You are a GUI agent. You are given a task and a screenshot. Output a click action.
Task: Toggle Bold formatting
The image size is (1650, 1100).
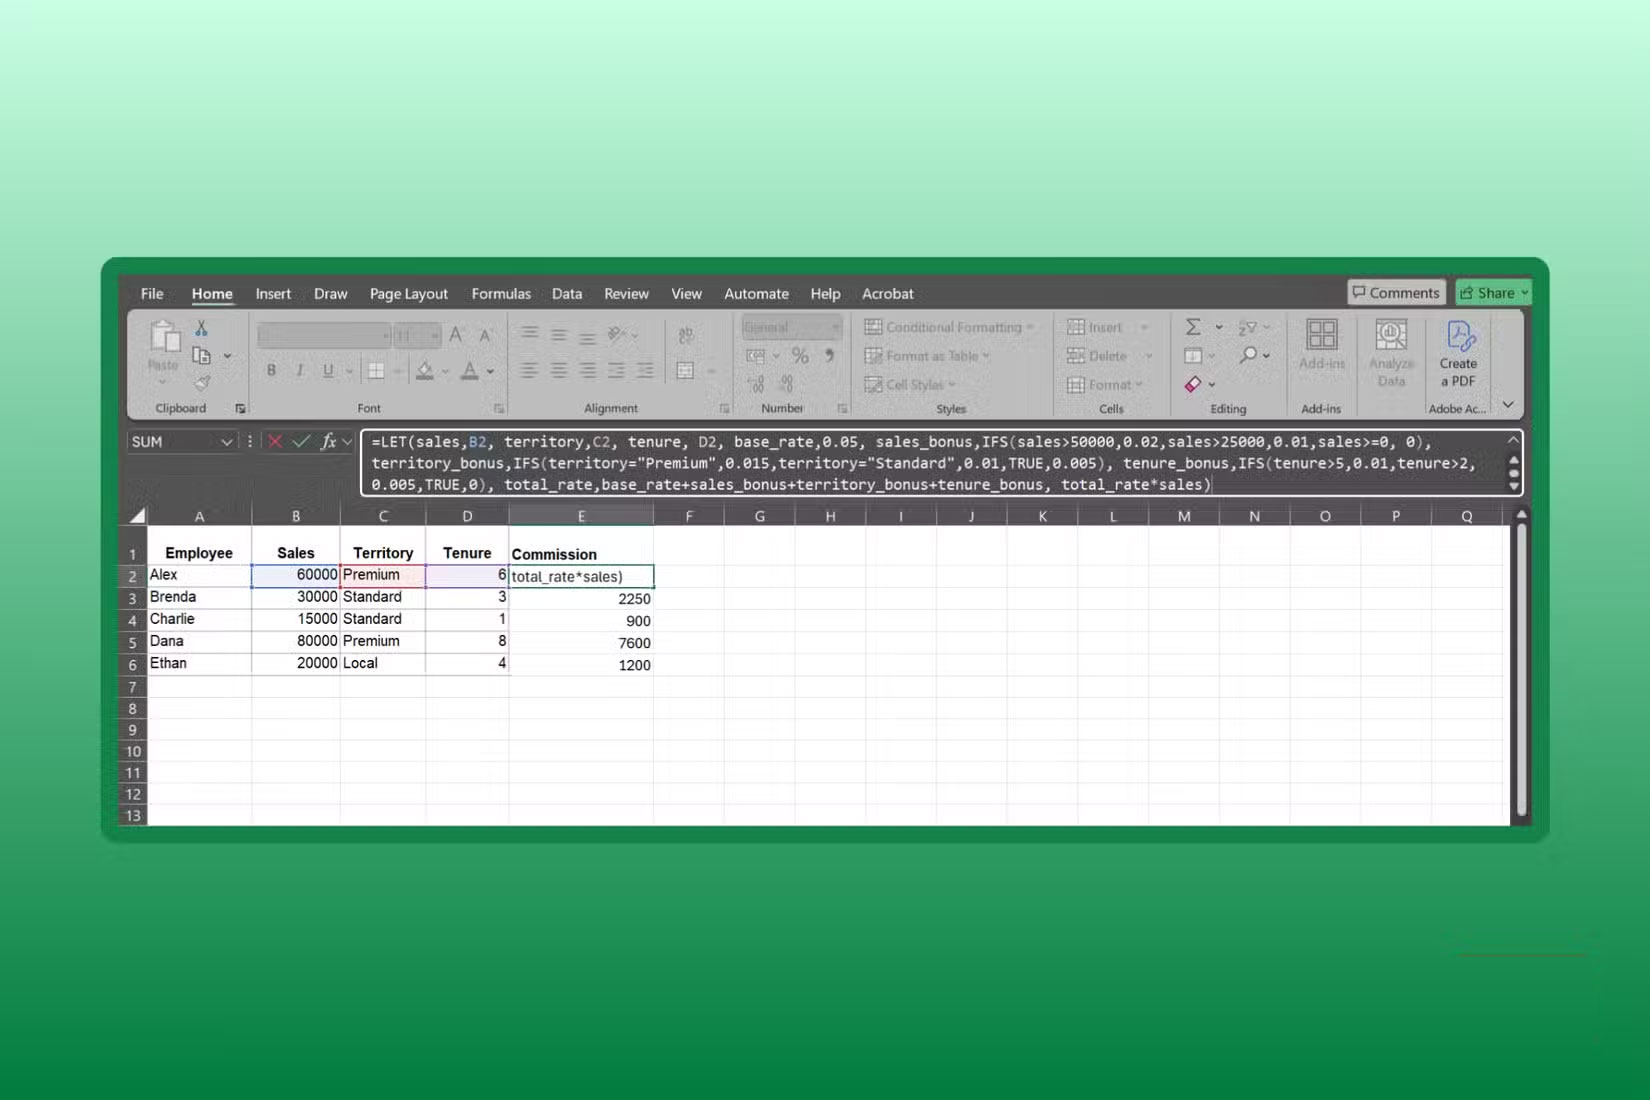click(x=271, y=370)
